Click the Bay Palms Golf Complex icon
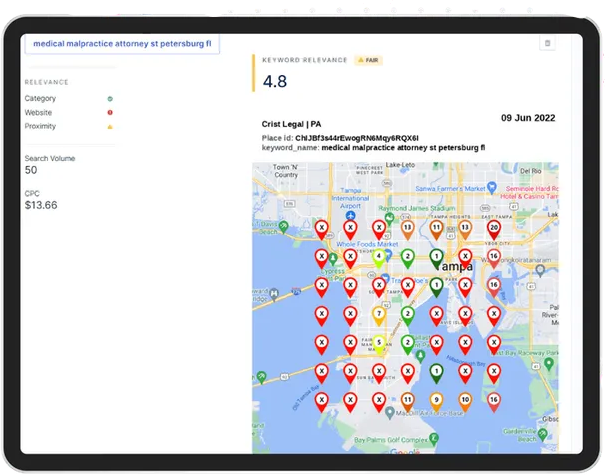The width and height of the screenshot is (609, 475). [433, 439]
